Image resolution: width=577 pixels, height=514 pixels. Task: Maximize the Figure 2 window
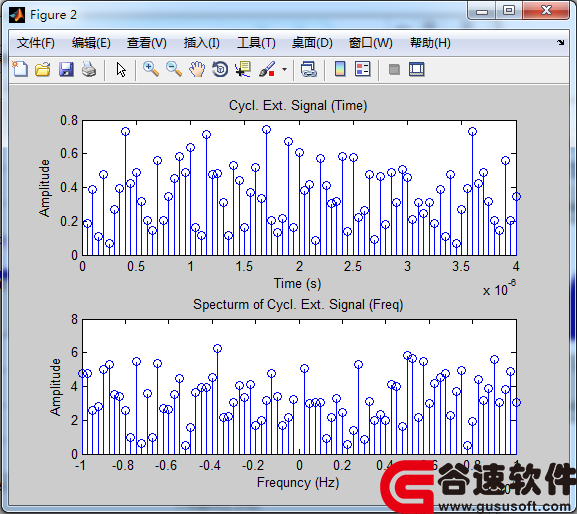pyautogui.click(x=509, y=11)
